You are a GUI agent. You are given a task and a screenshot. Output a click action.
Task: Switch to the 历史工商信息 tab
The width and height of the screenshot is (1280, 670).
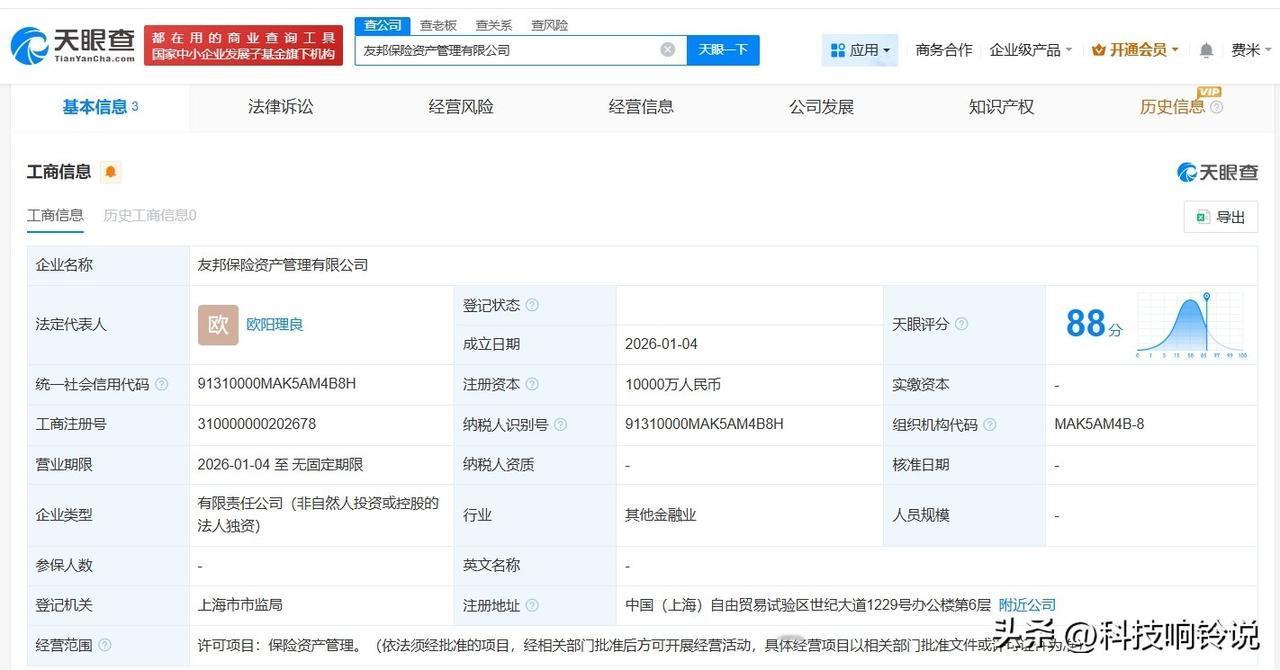coord(147,215)
